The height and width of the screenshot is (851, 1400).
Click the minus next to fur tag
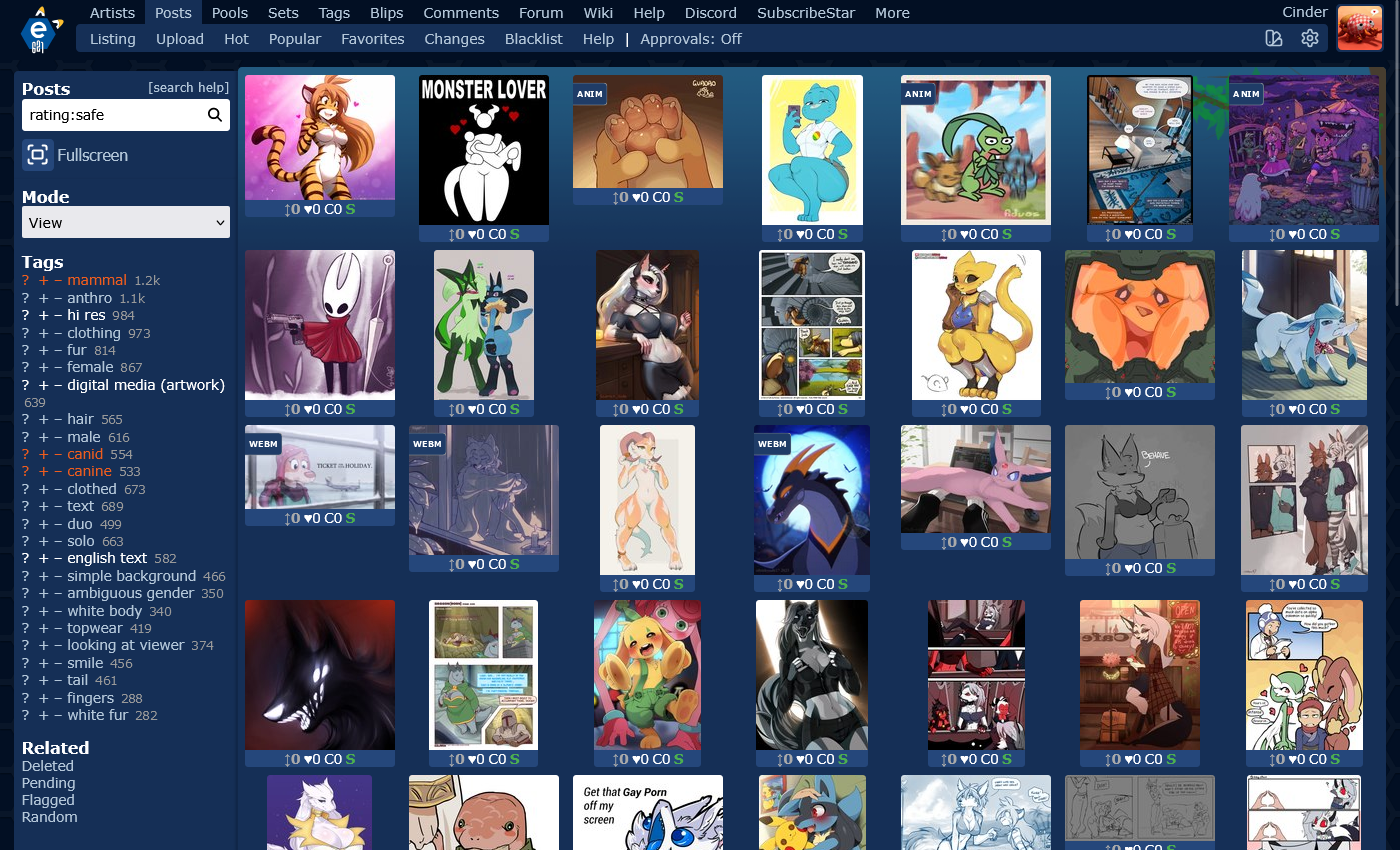coord(58,350)
